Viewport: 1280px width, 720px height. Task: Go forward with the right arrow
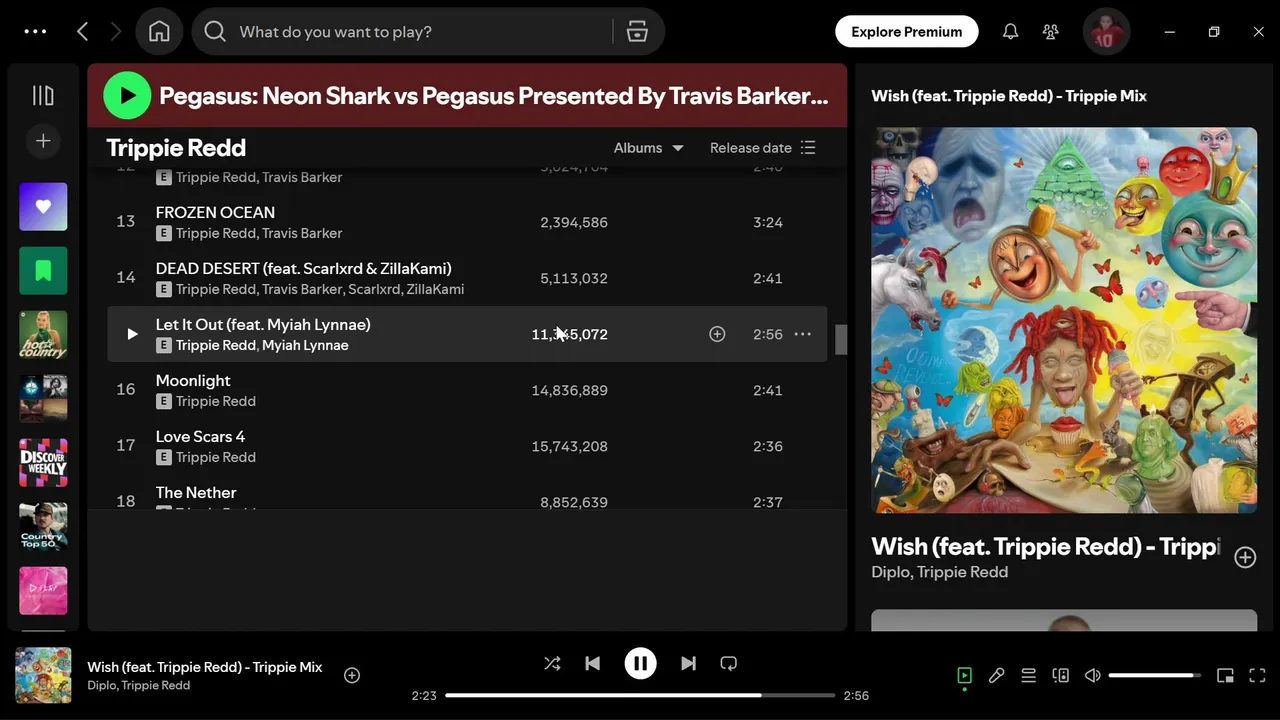point(115,32)
